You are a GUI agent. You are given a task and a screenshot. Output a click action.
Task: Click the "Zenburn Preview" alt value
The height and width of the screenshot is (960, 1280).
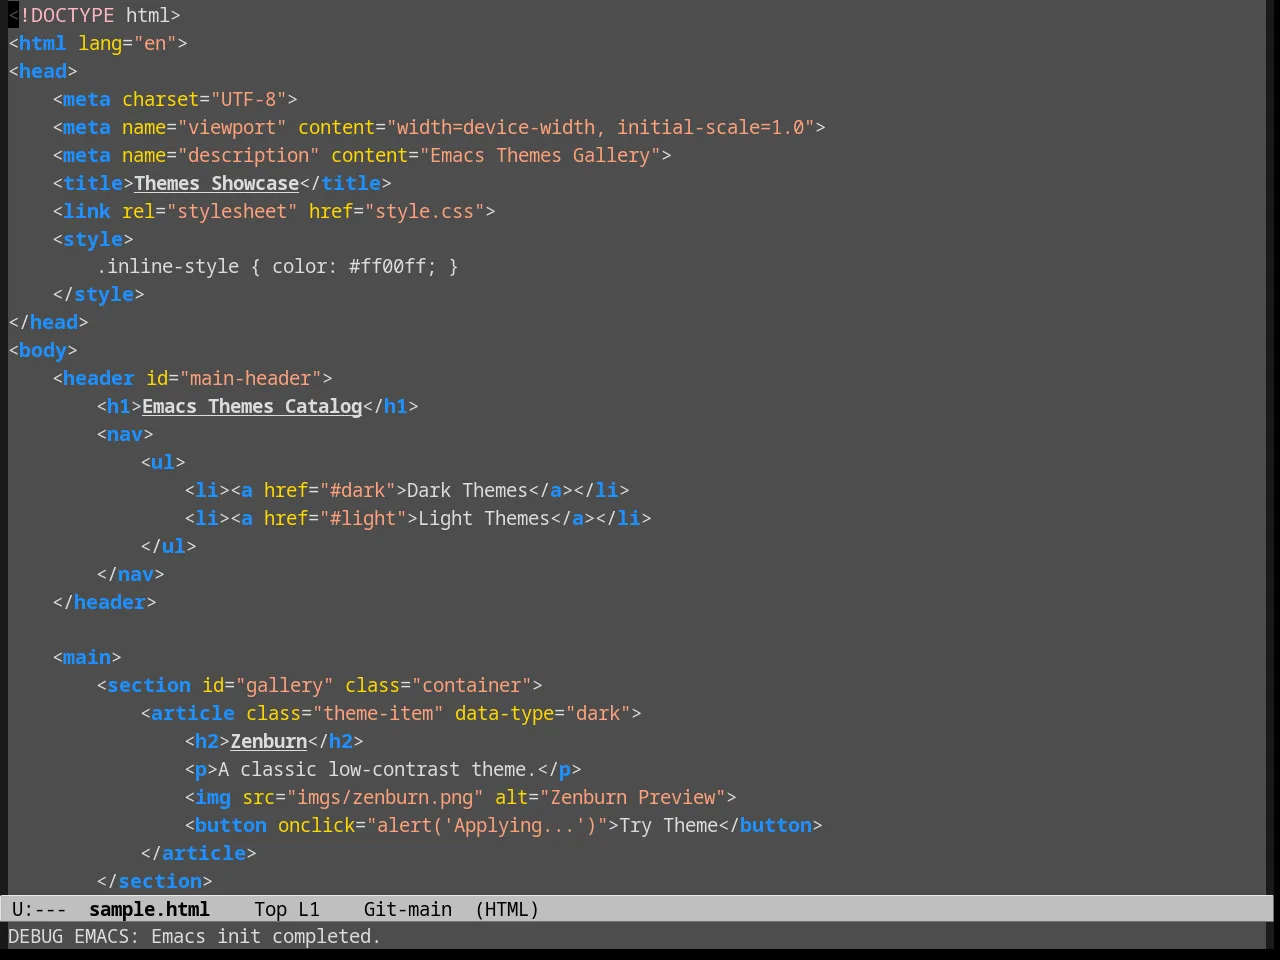[x=633, y=797]
